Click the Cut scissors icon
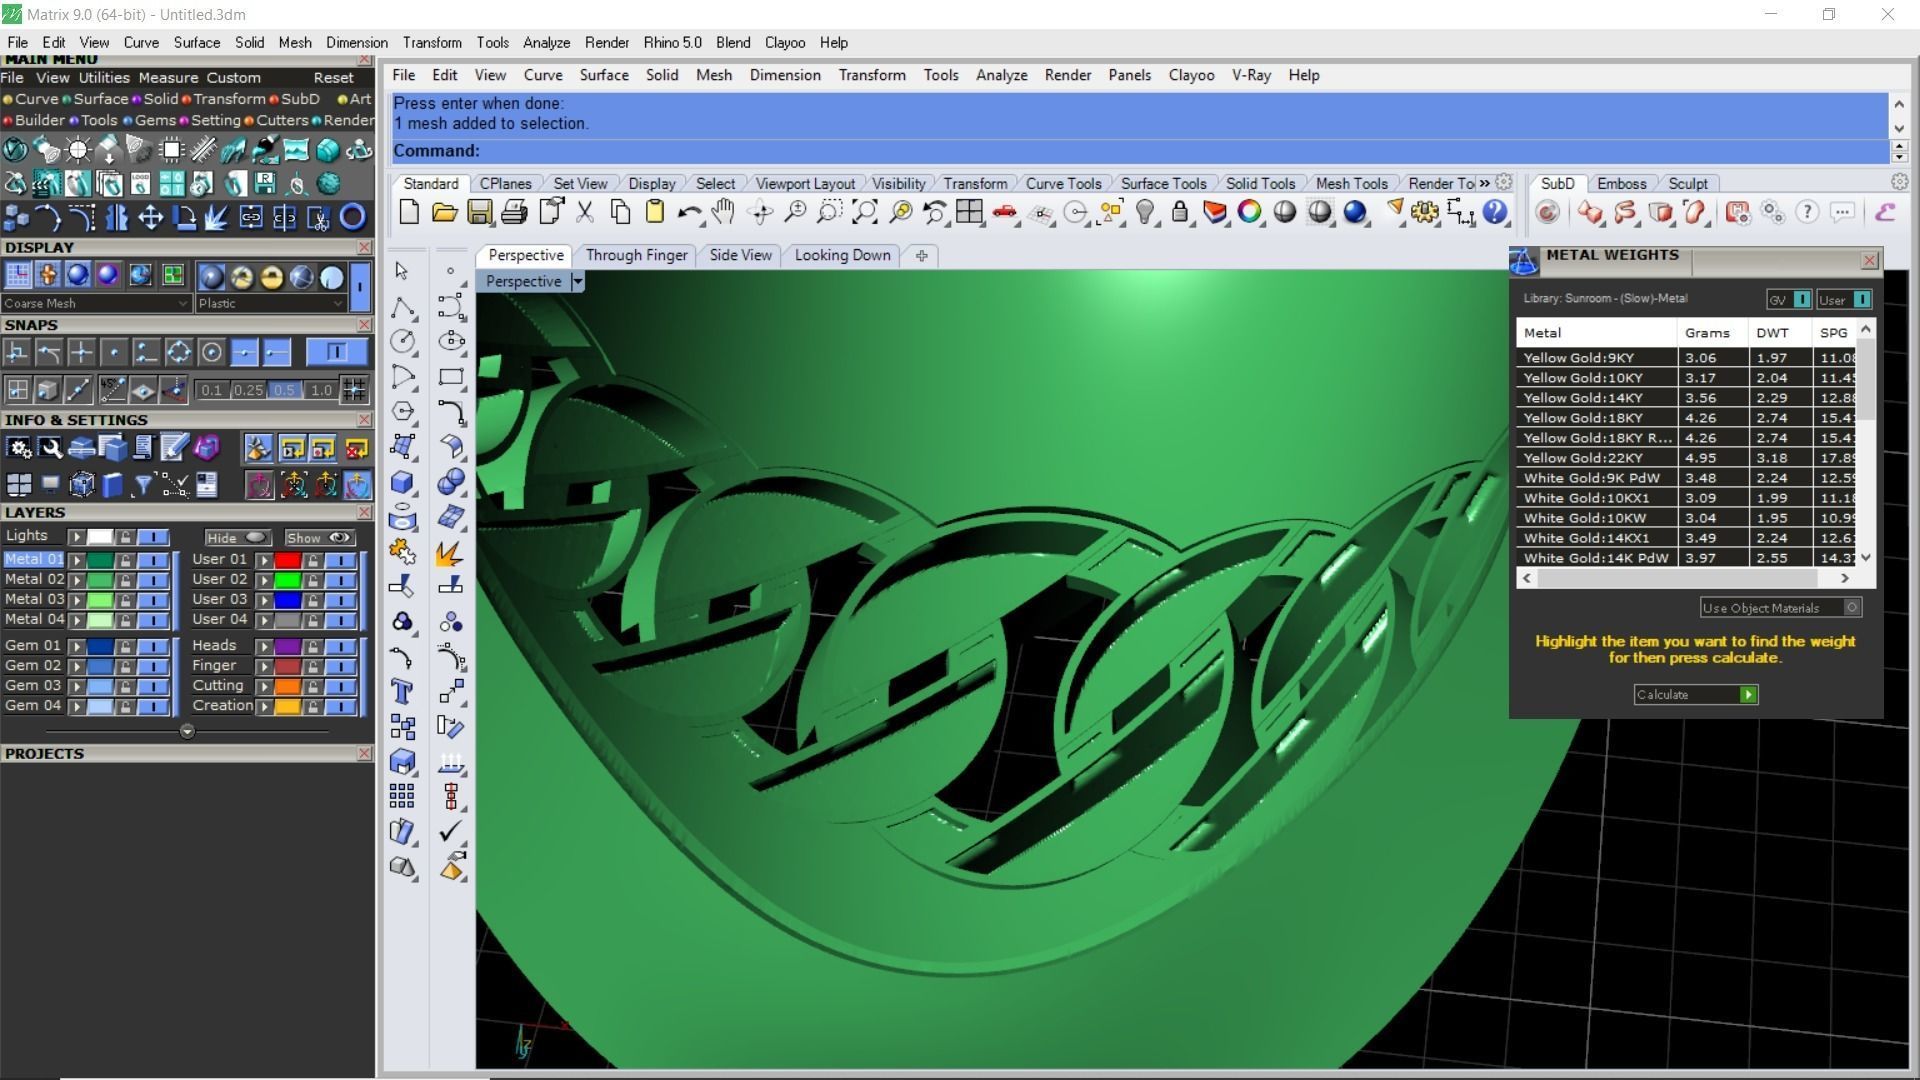1920x1080 pixels. click(x=585, y=212)
